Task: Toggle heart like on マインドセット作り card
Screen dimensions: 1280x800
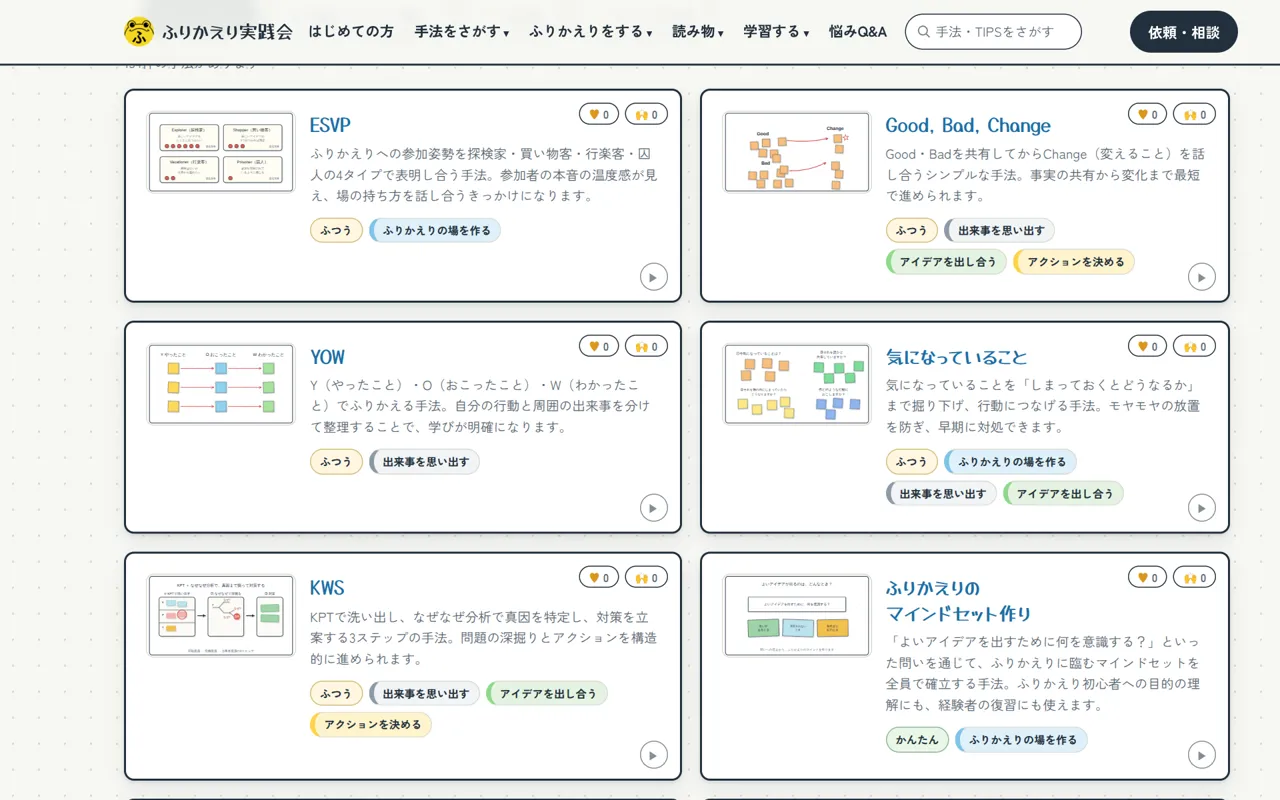Action: click(1148, 577)
